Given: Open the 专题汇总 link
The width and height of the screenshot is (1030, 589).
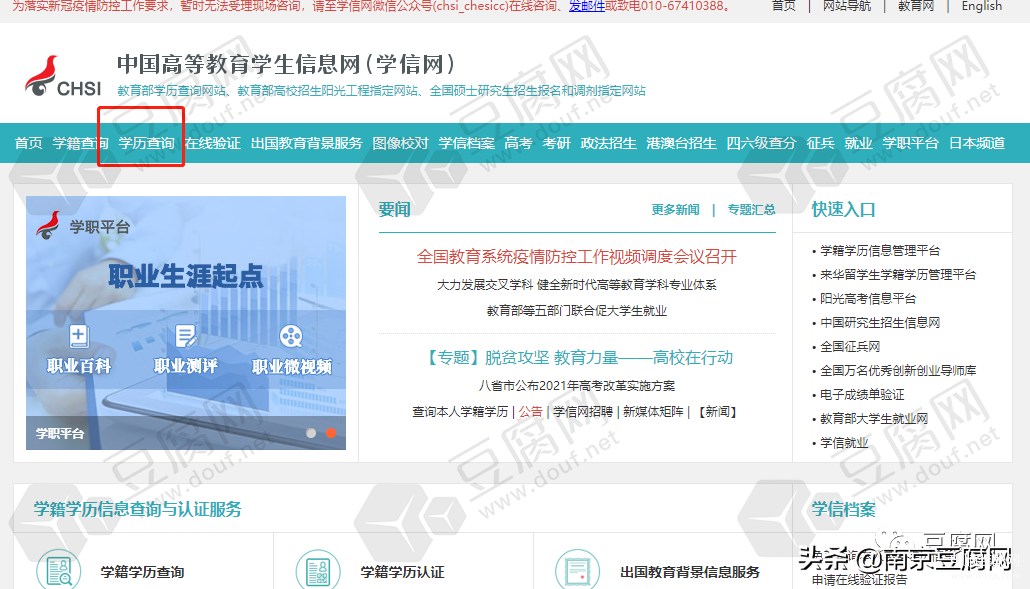Looking at the screenshot, I should coord(751,209).
